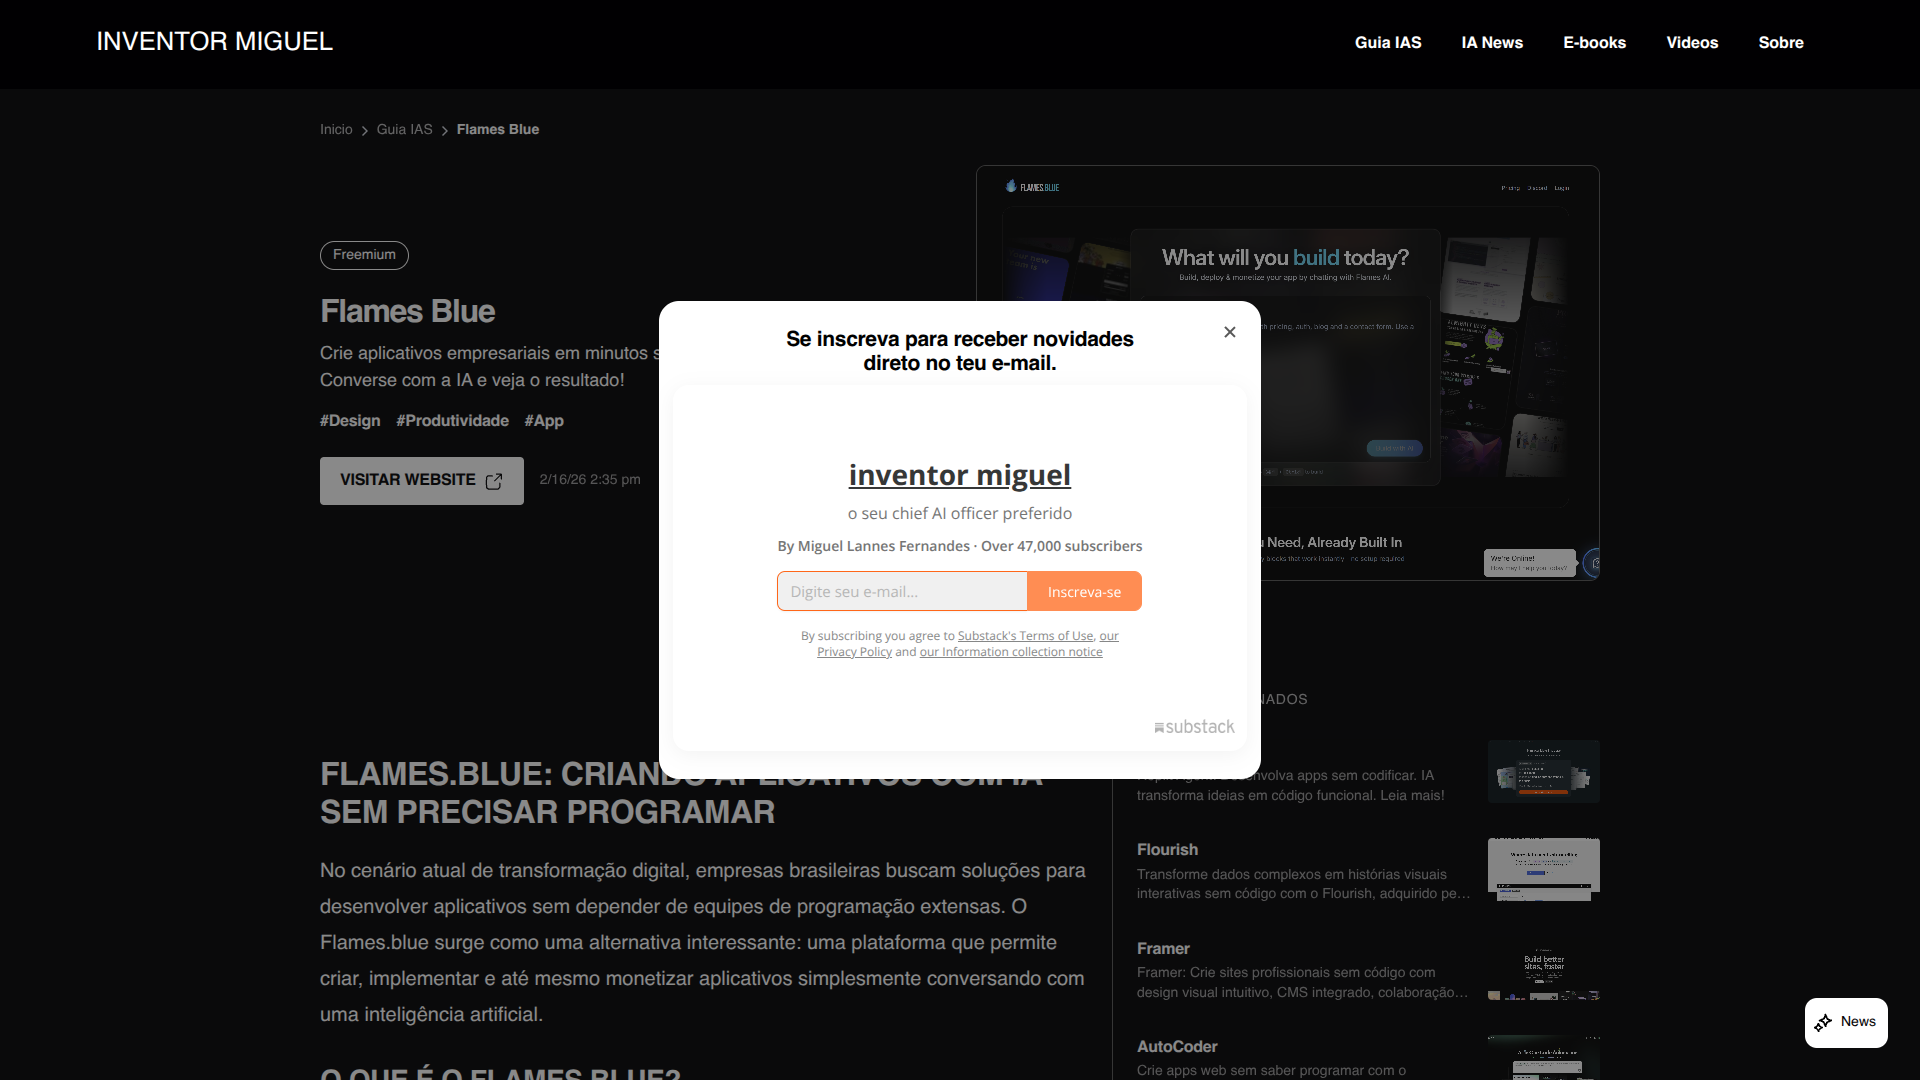Open the Framer related article

(x=1163, y=948)
